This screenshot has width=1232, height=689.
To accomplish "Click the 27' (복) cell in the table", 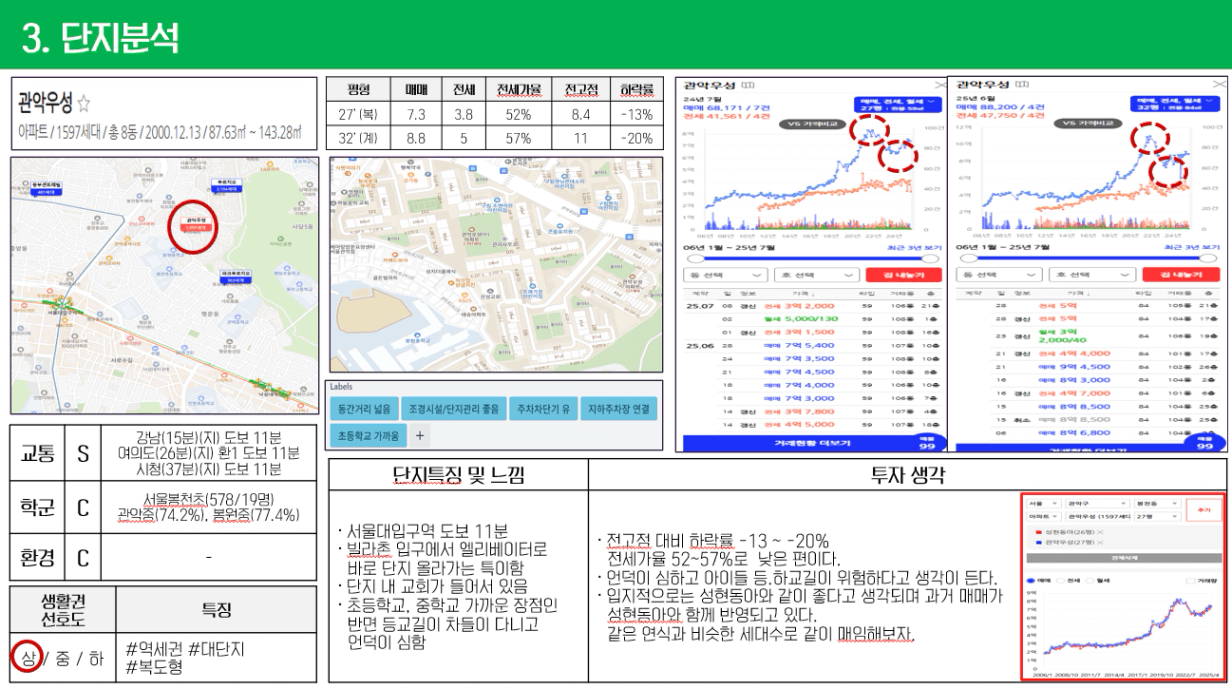I will [358, 115].
